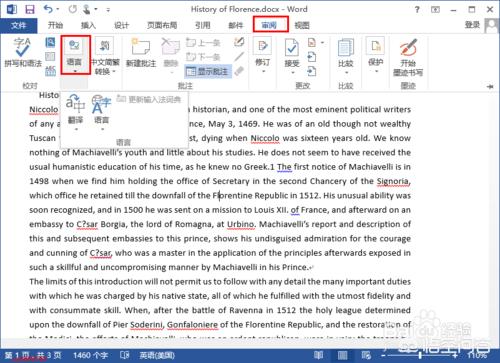Open ribbon display options button
Viewport: 500px width, 363px height.
coord(435,9)
